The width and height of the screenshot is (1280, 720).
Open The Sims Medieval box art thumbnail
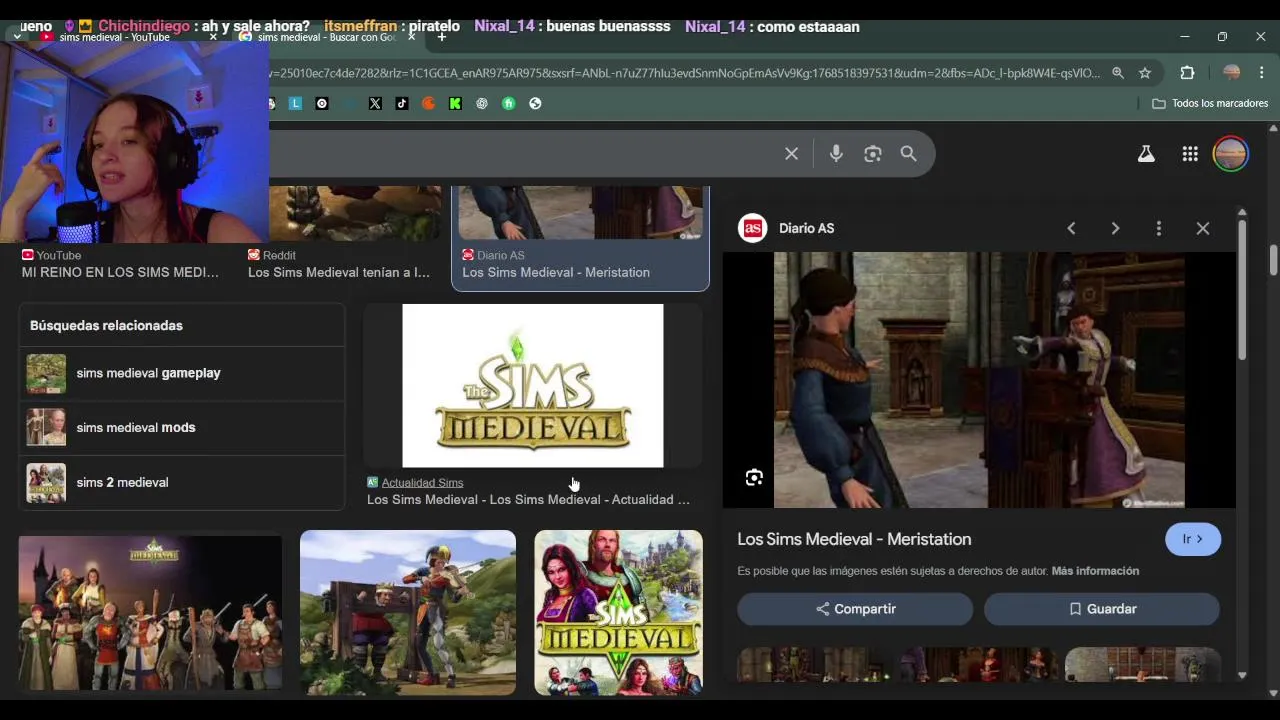pos(618,612)
